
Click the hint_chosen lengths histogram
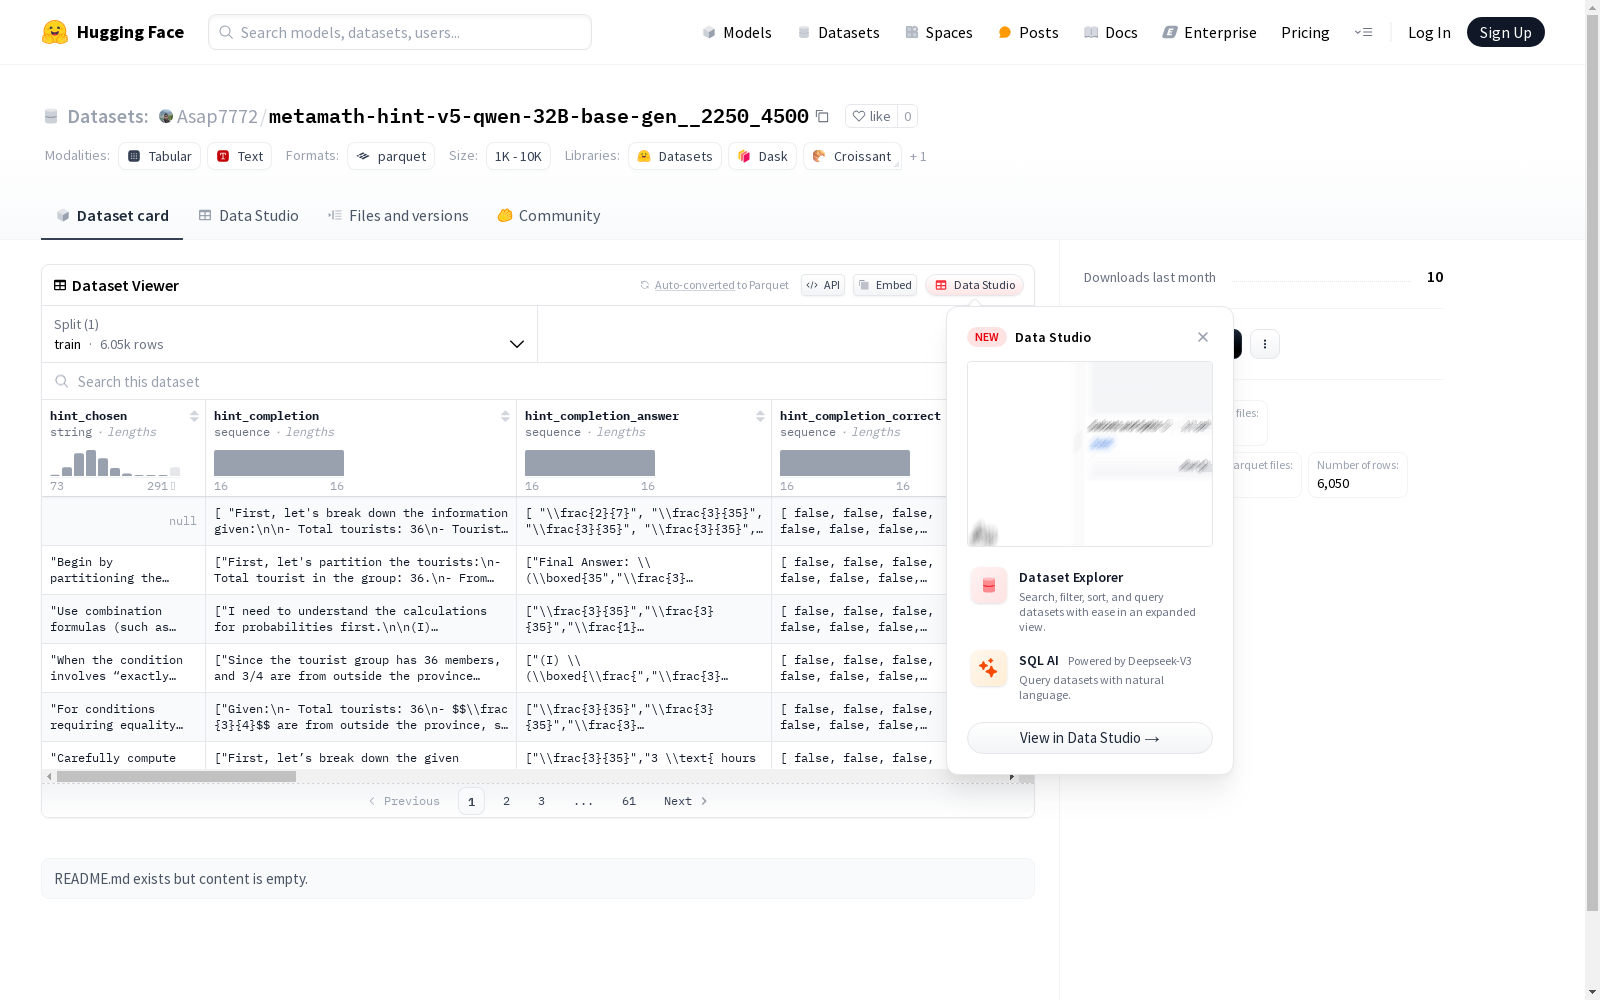click(x=115, y=463)
